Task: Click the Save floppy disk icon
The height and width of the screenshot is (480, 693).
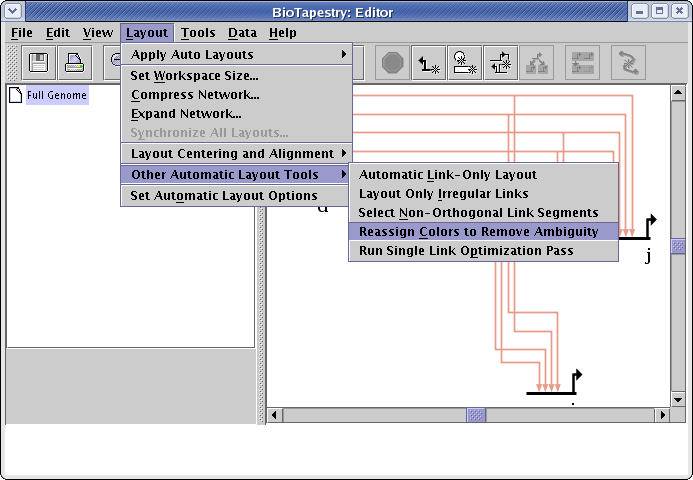Action: coord(39,63)
